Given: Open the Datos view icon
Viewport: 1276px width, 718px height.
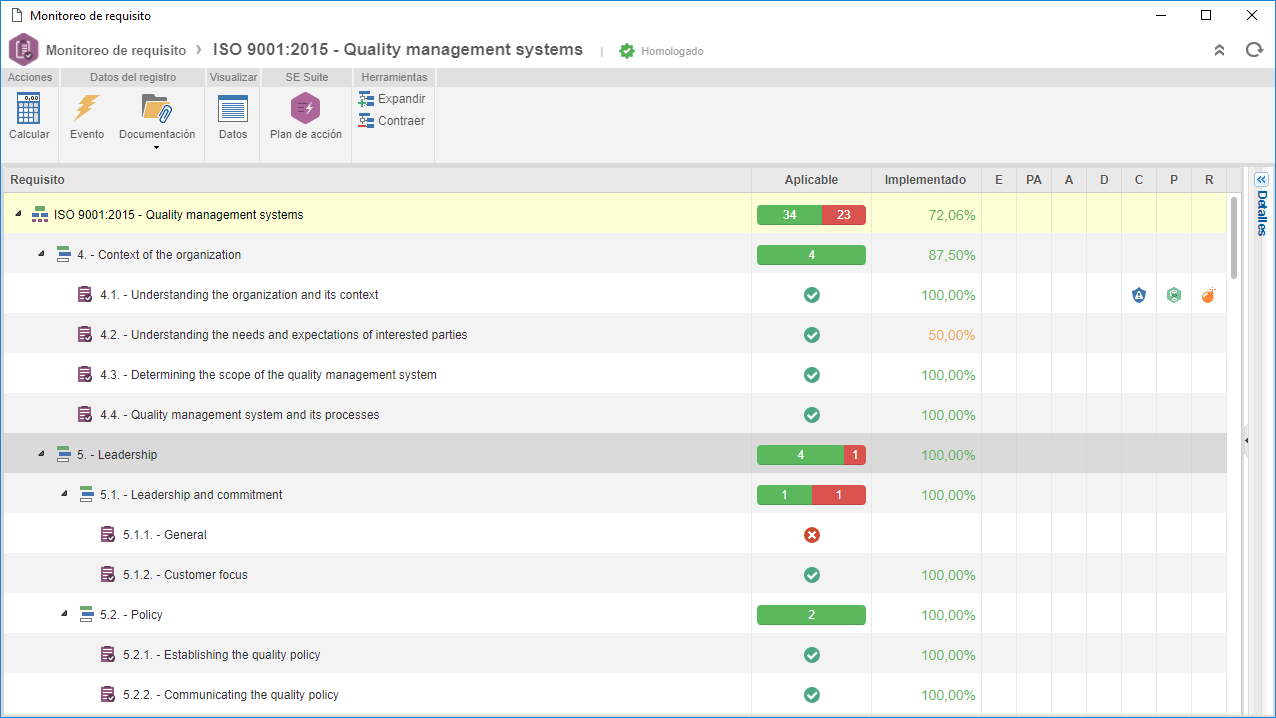Looking at the screenshot, I should (x=233, y=108).
